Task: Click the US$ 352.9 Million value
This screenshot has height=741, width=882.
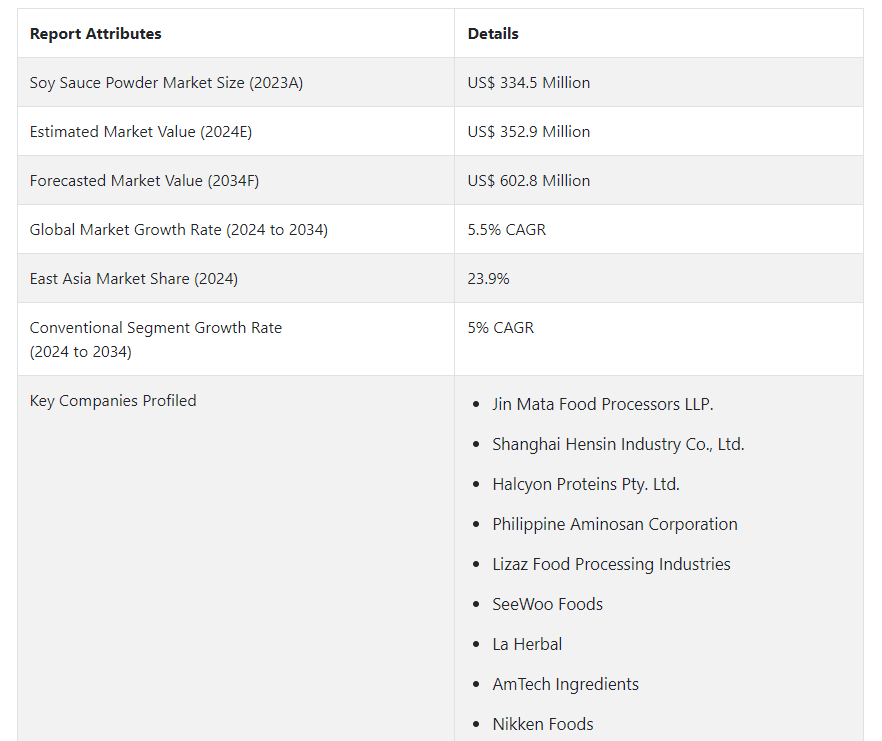Action: 528,132
